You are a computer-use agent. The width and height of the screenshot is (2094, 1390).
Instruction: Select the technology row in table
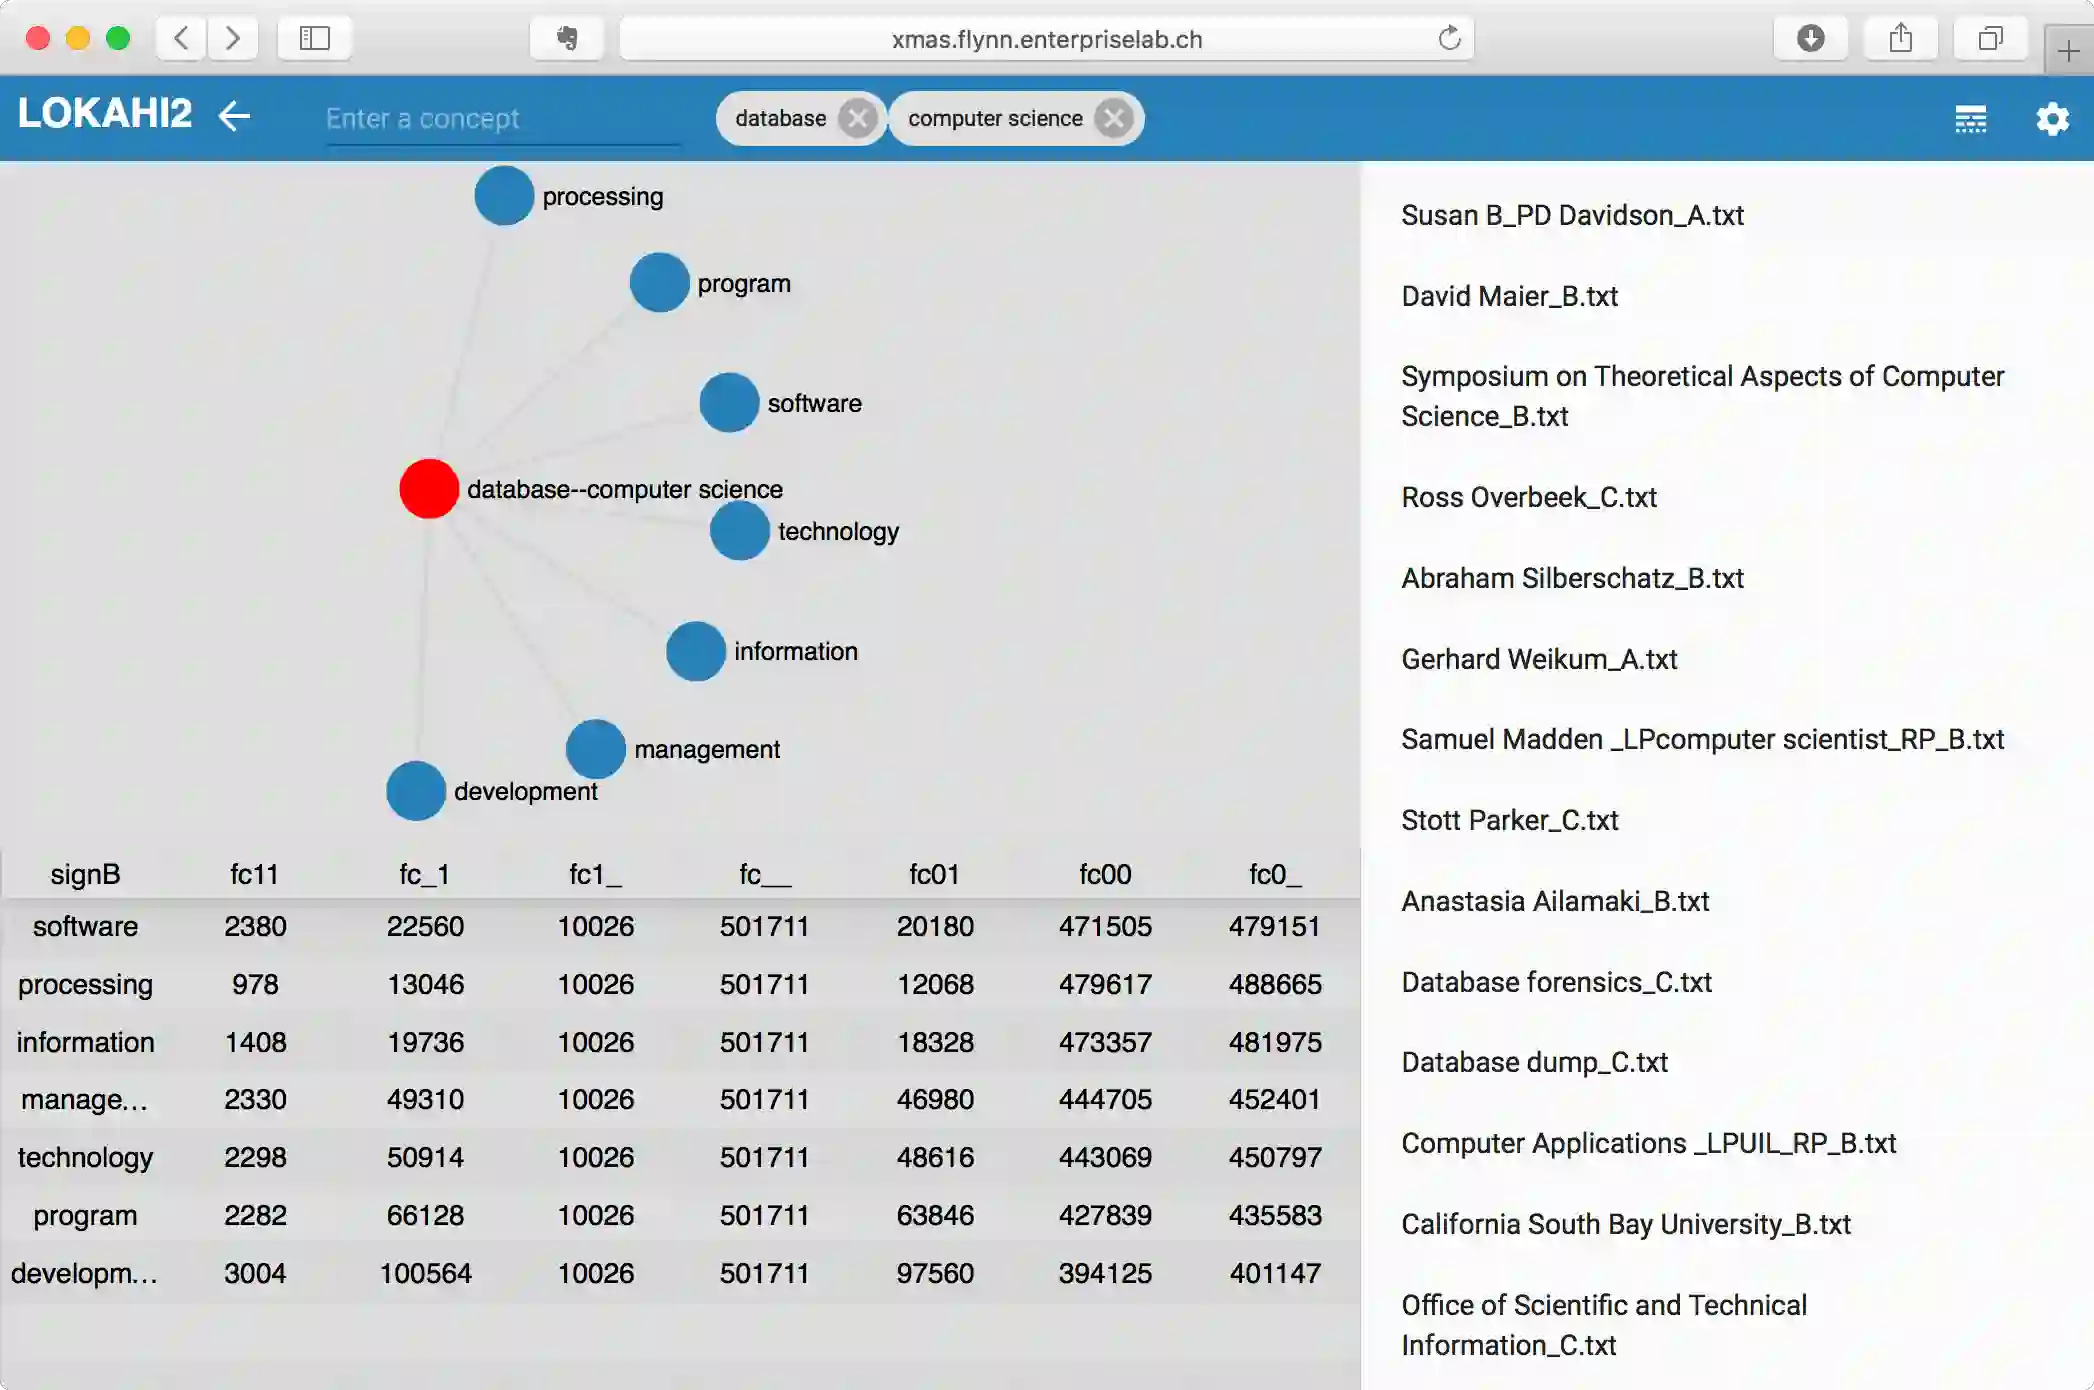coord(85,1157)
